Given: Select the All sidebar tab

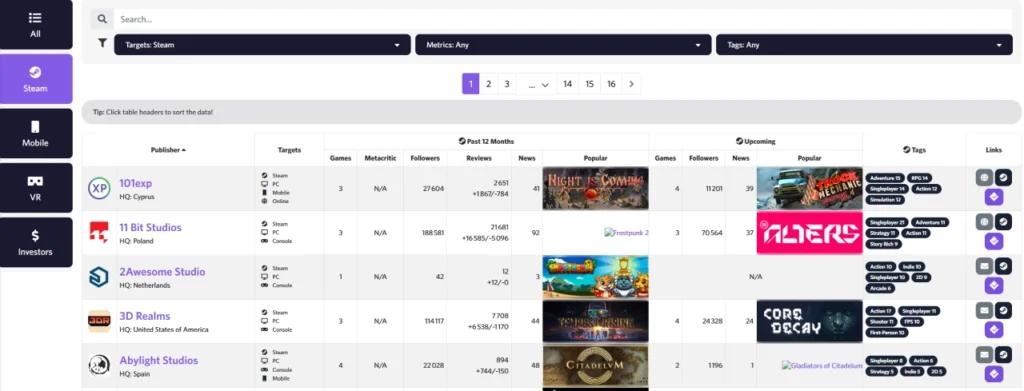Looking at the screenshot, I should click(x=36, y=25).
